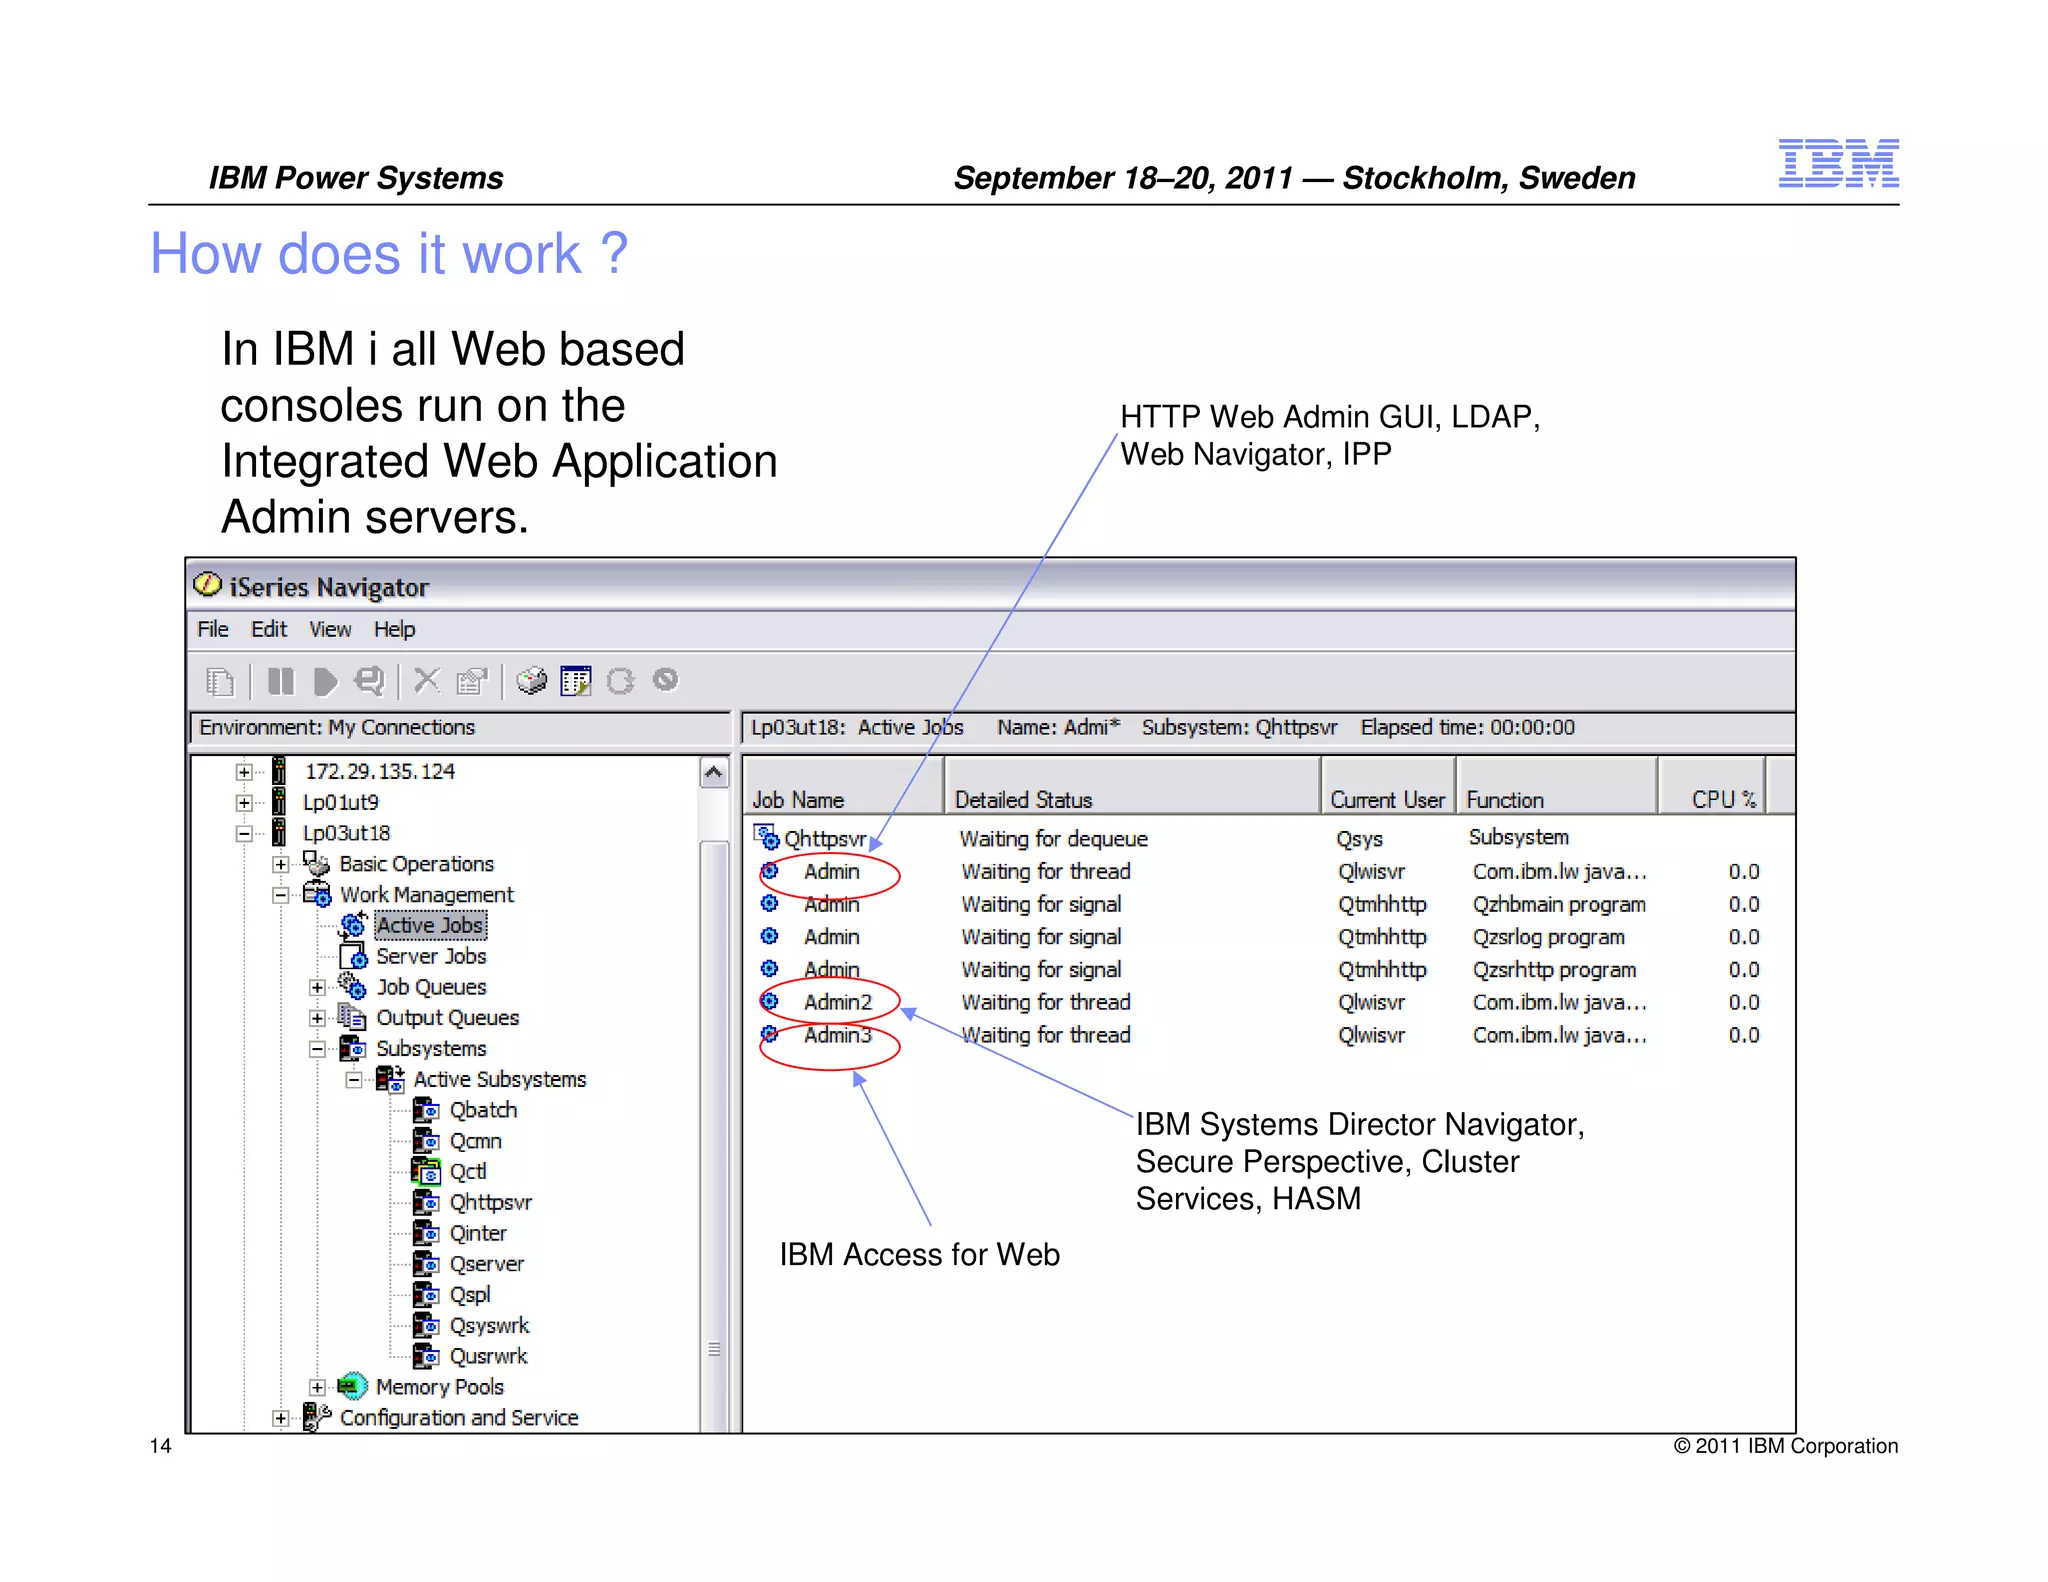Collapse the Work Management node
This screenshot has width=2048, height=1582.
281,895
